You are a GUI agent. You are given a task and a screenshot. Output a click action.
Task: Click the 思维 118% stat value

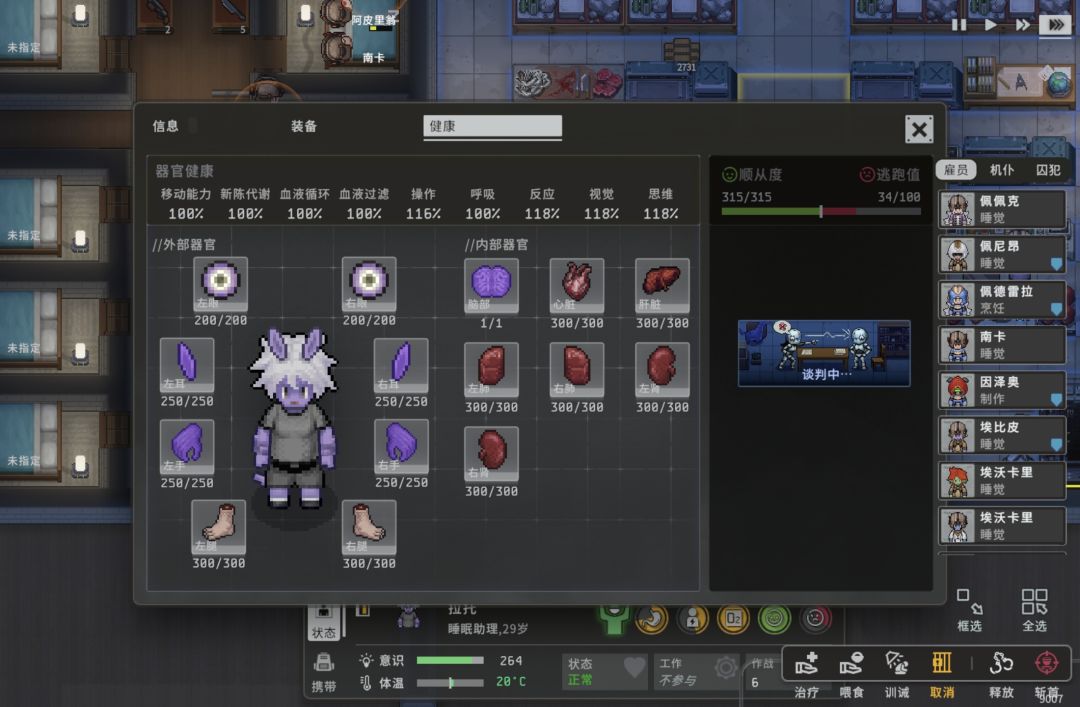(x=661, y=214)
